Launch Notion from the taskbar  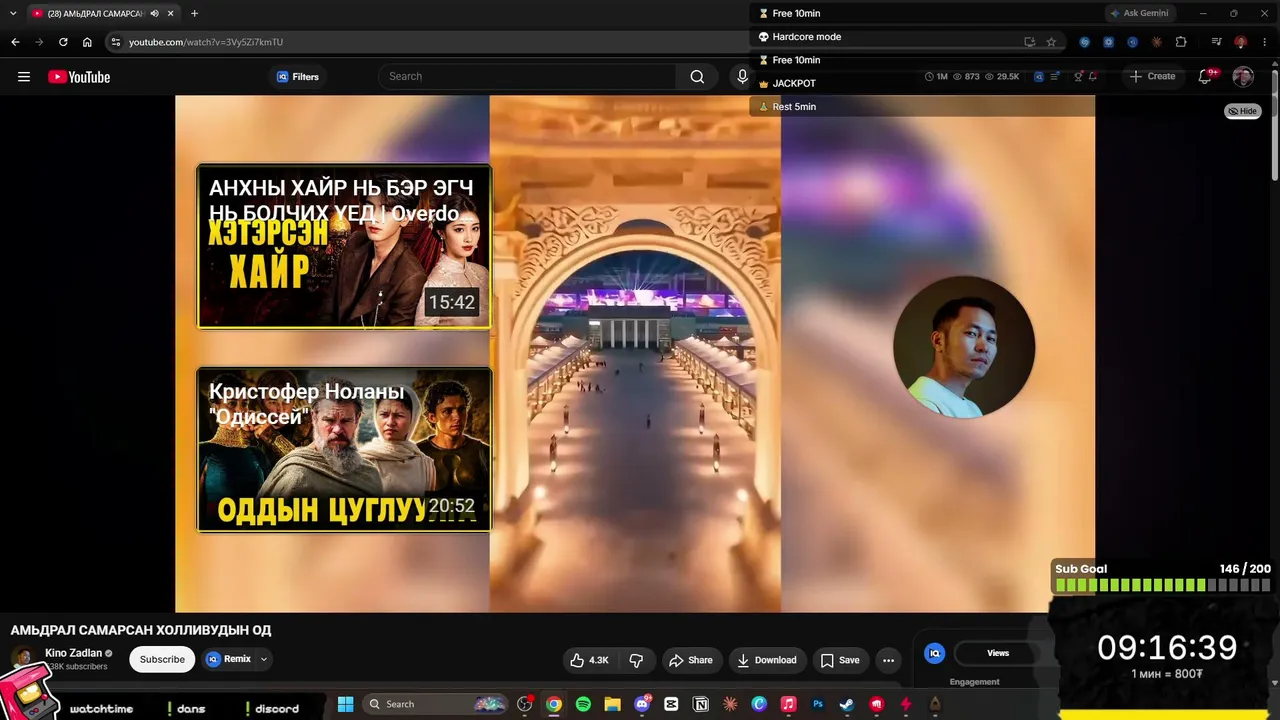coord(701,704)
